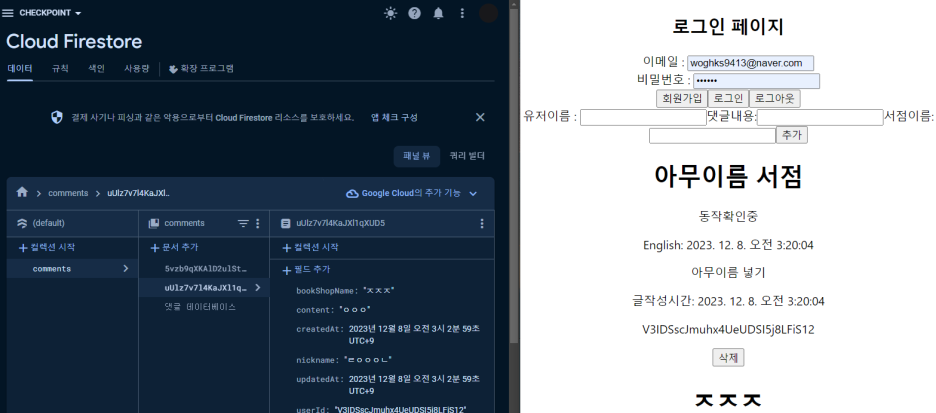The height and width of the screenshot is (413, 936).
Task: Click the updatedAt field
Action: [388, 385]
